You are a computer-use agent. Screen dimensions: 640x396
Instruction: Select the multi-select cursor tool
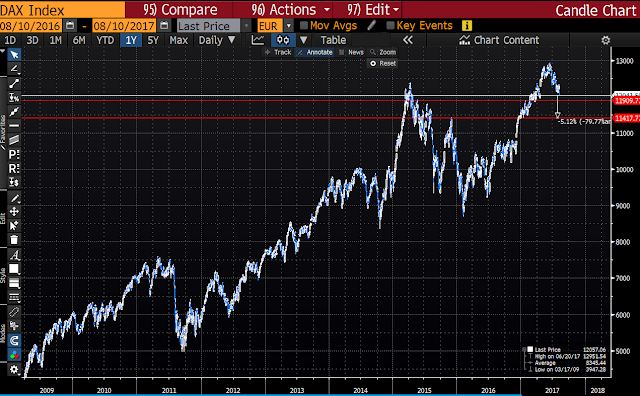tap(14, 226)
